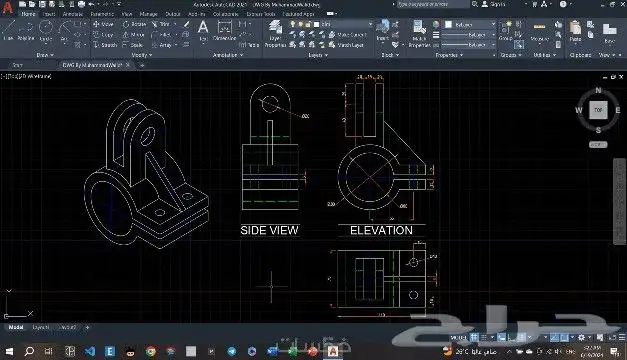The height and width of the screenshot is (360, 627).
Task: Activate the Scale command
Action: coord(133,45)
